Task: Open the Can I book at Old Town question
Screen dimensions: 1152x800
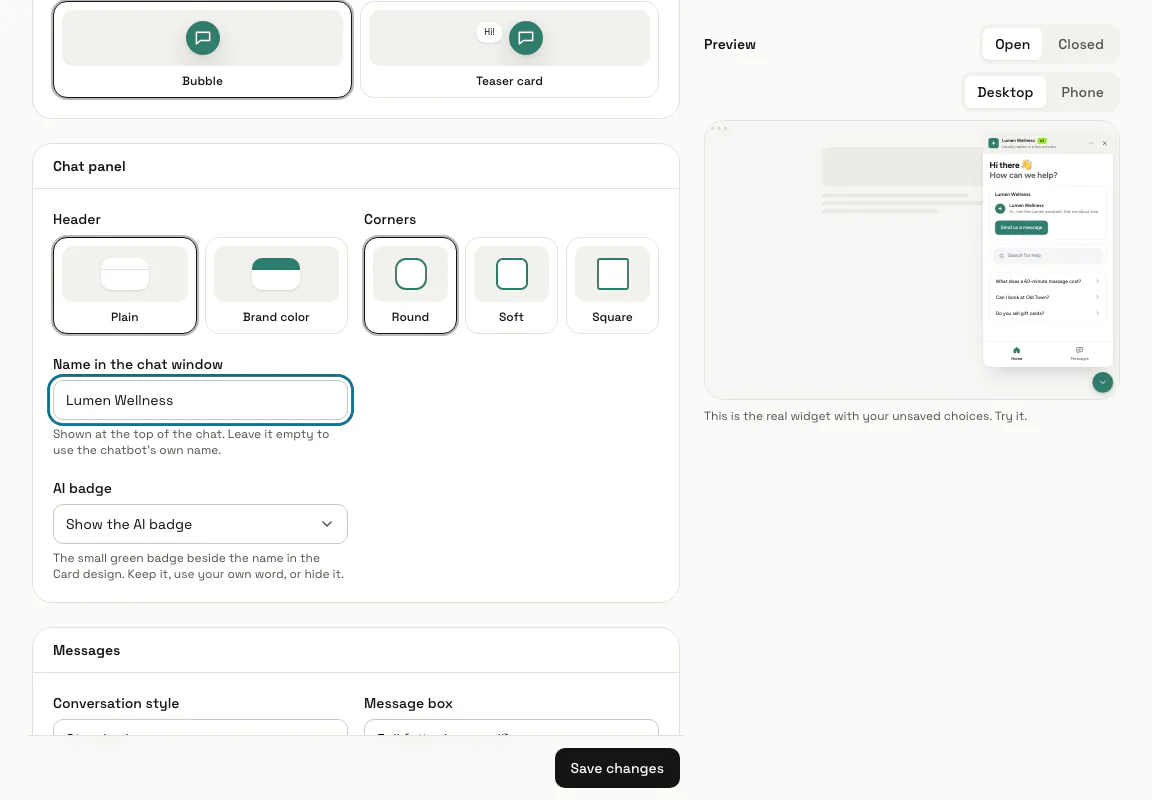Action: point(1048,297)
